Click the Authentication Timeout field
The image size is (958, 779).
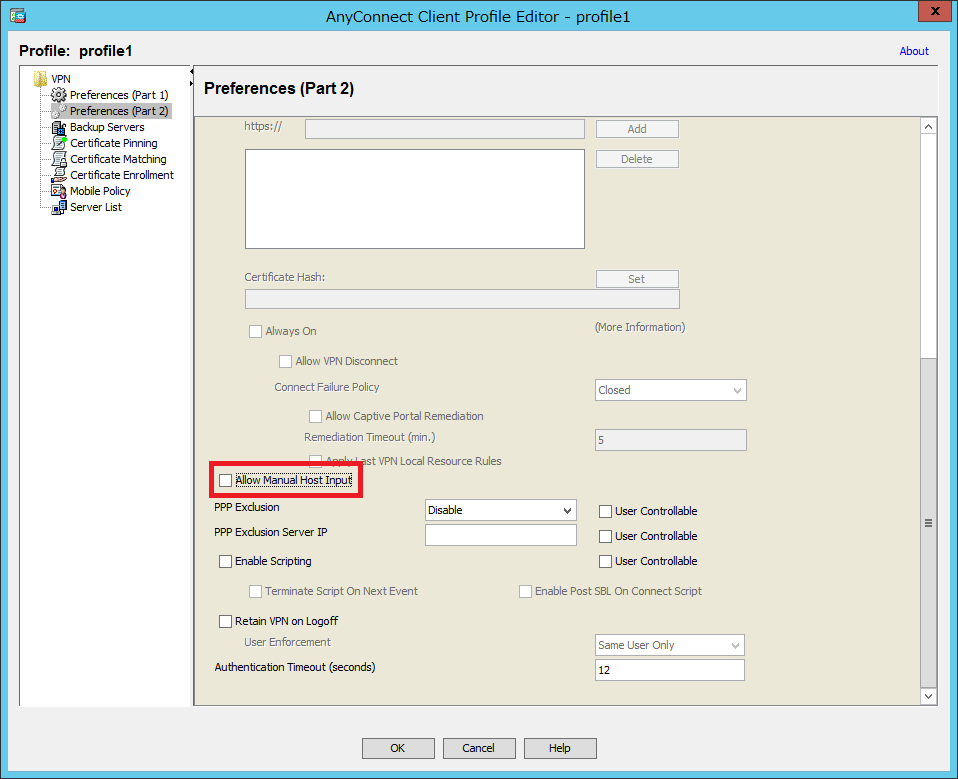point(670,670)
